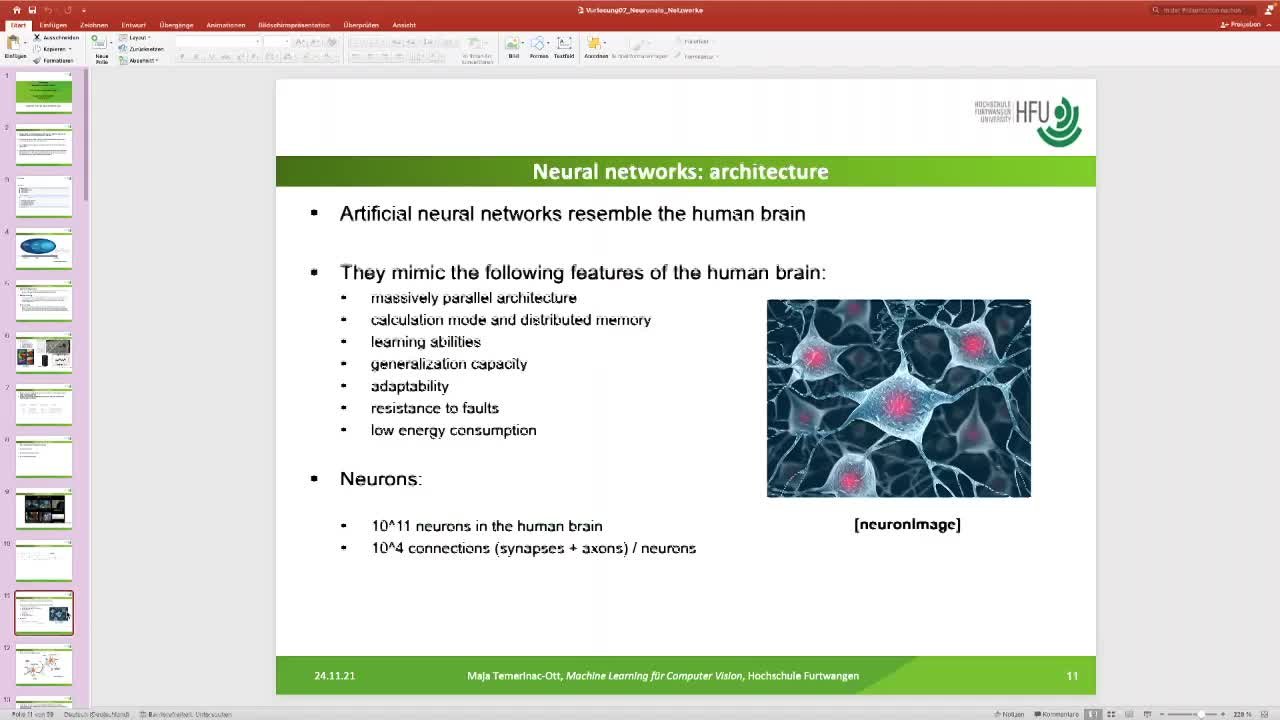Select slide 2 thumbnail
Screen dimensions: 1280x720
[43, 144]
